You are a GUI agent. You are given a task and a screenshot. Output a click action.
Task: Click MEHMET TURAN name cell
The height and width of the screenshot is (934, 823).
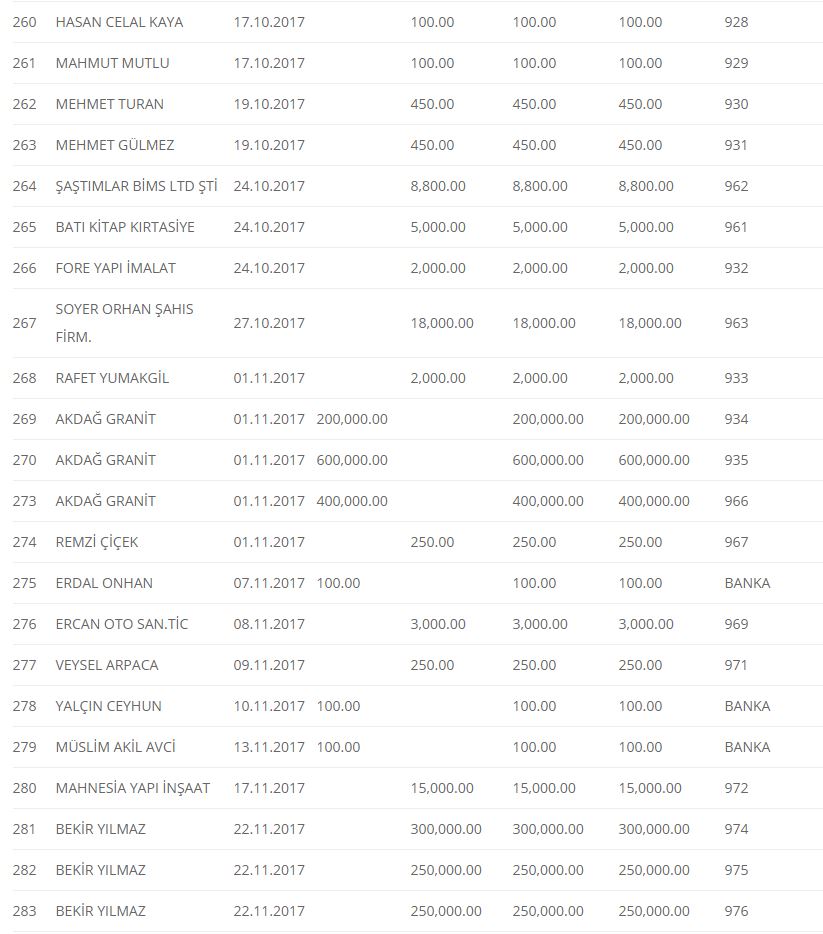tap(109, 104)
